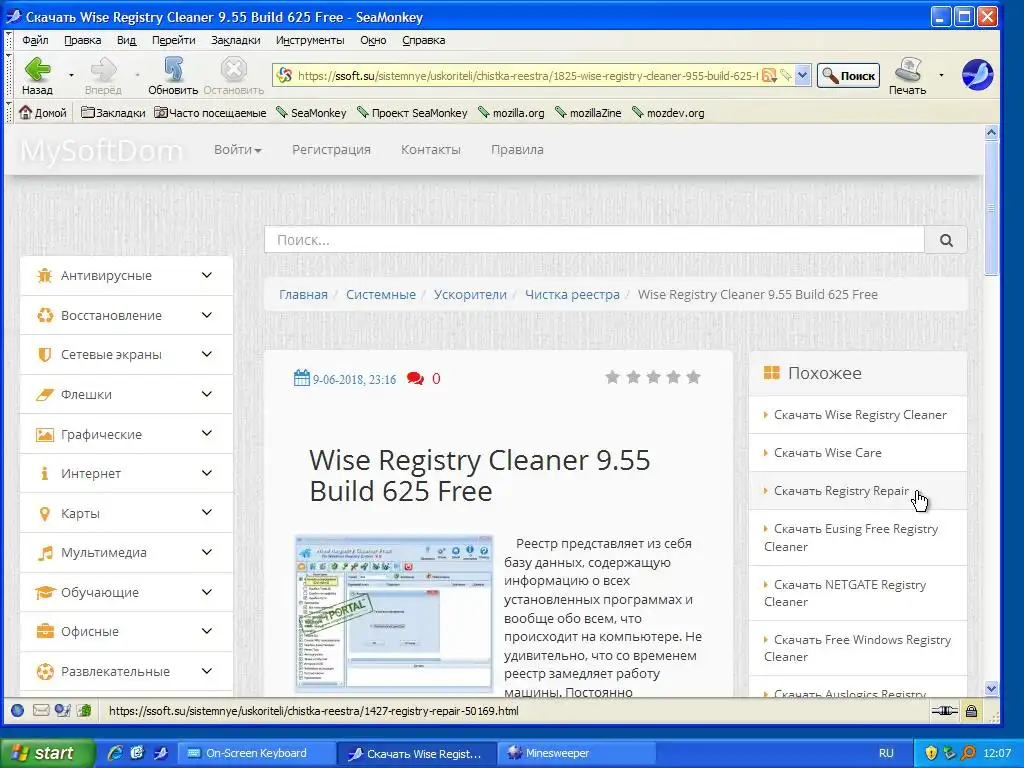Click the magnifier search button on site

point(946,240)
